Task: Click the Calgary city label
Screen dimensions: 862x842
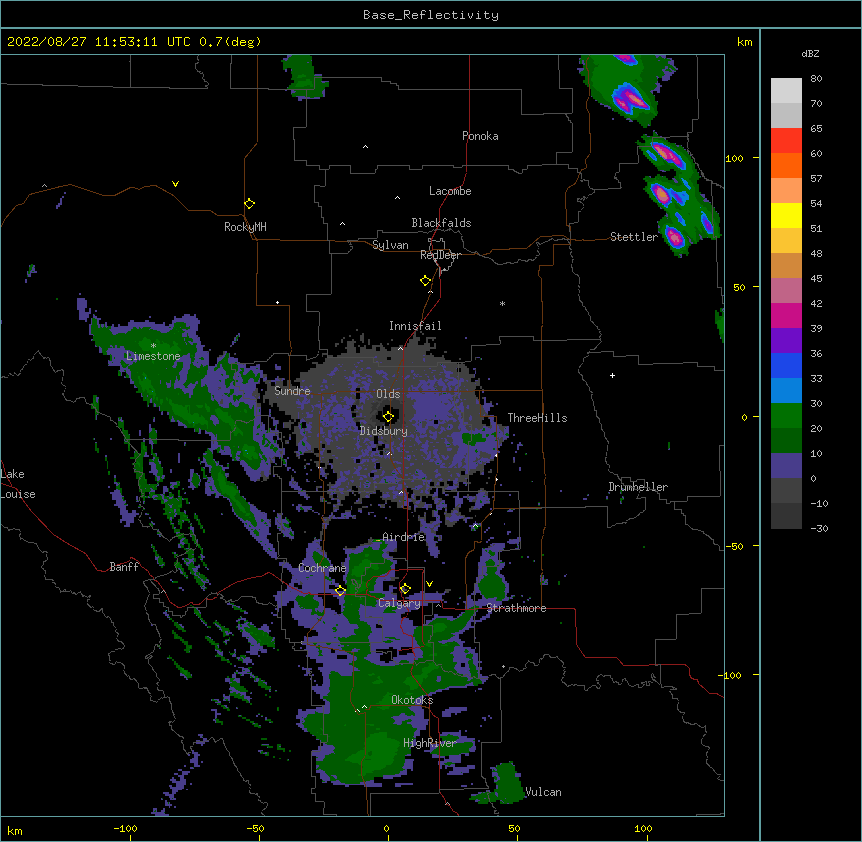Action: coord(399,603)
